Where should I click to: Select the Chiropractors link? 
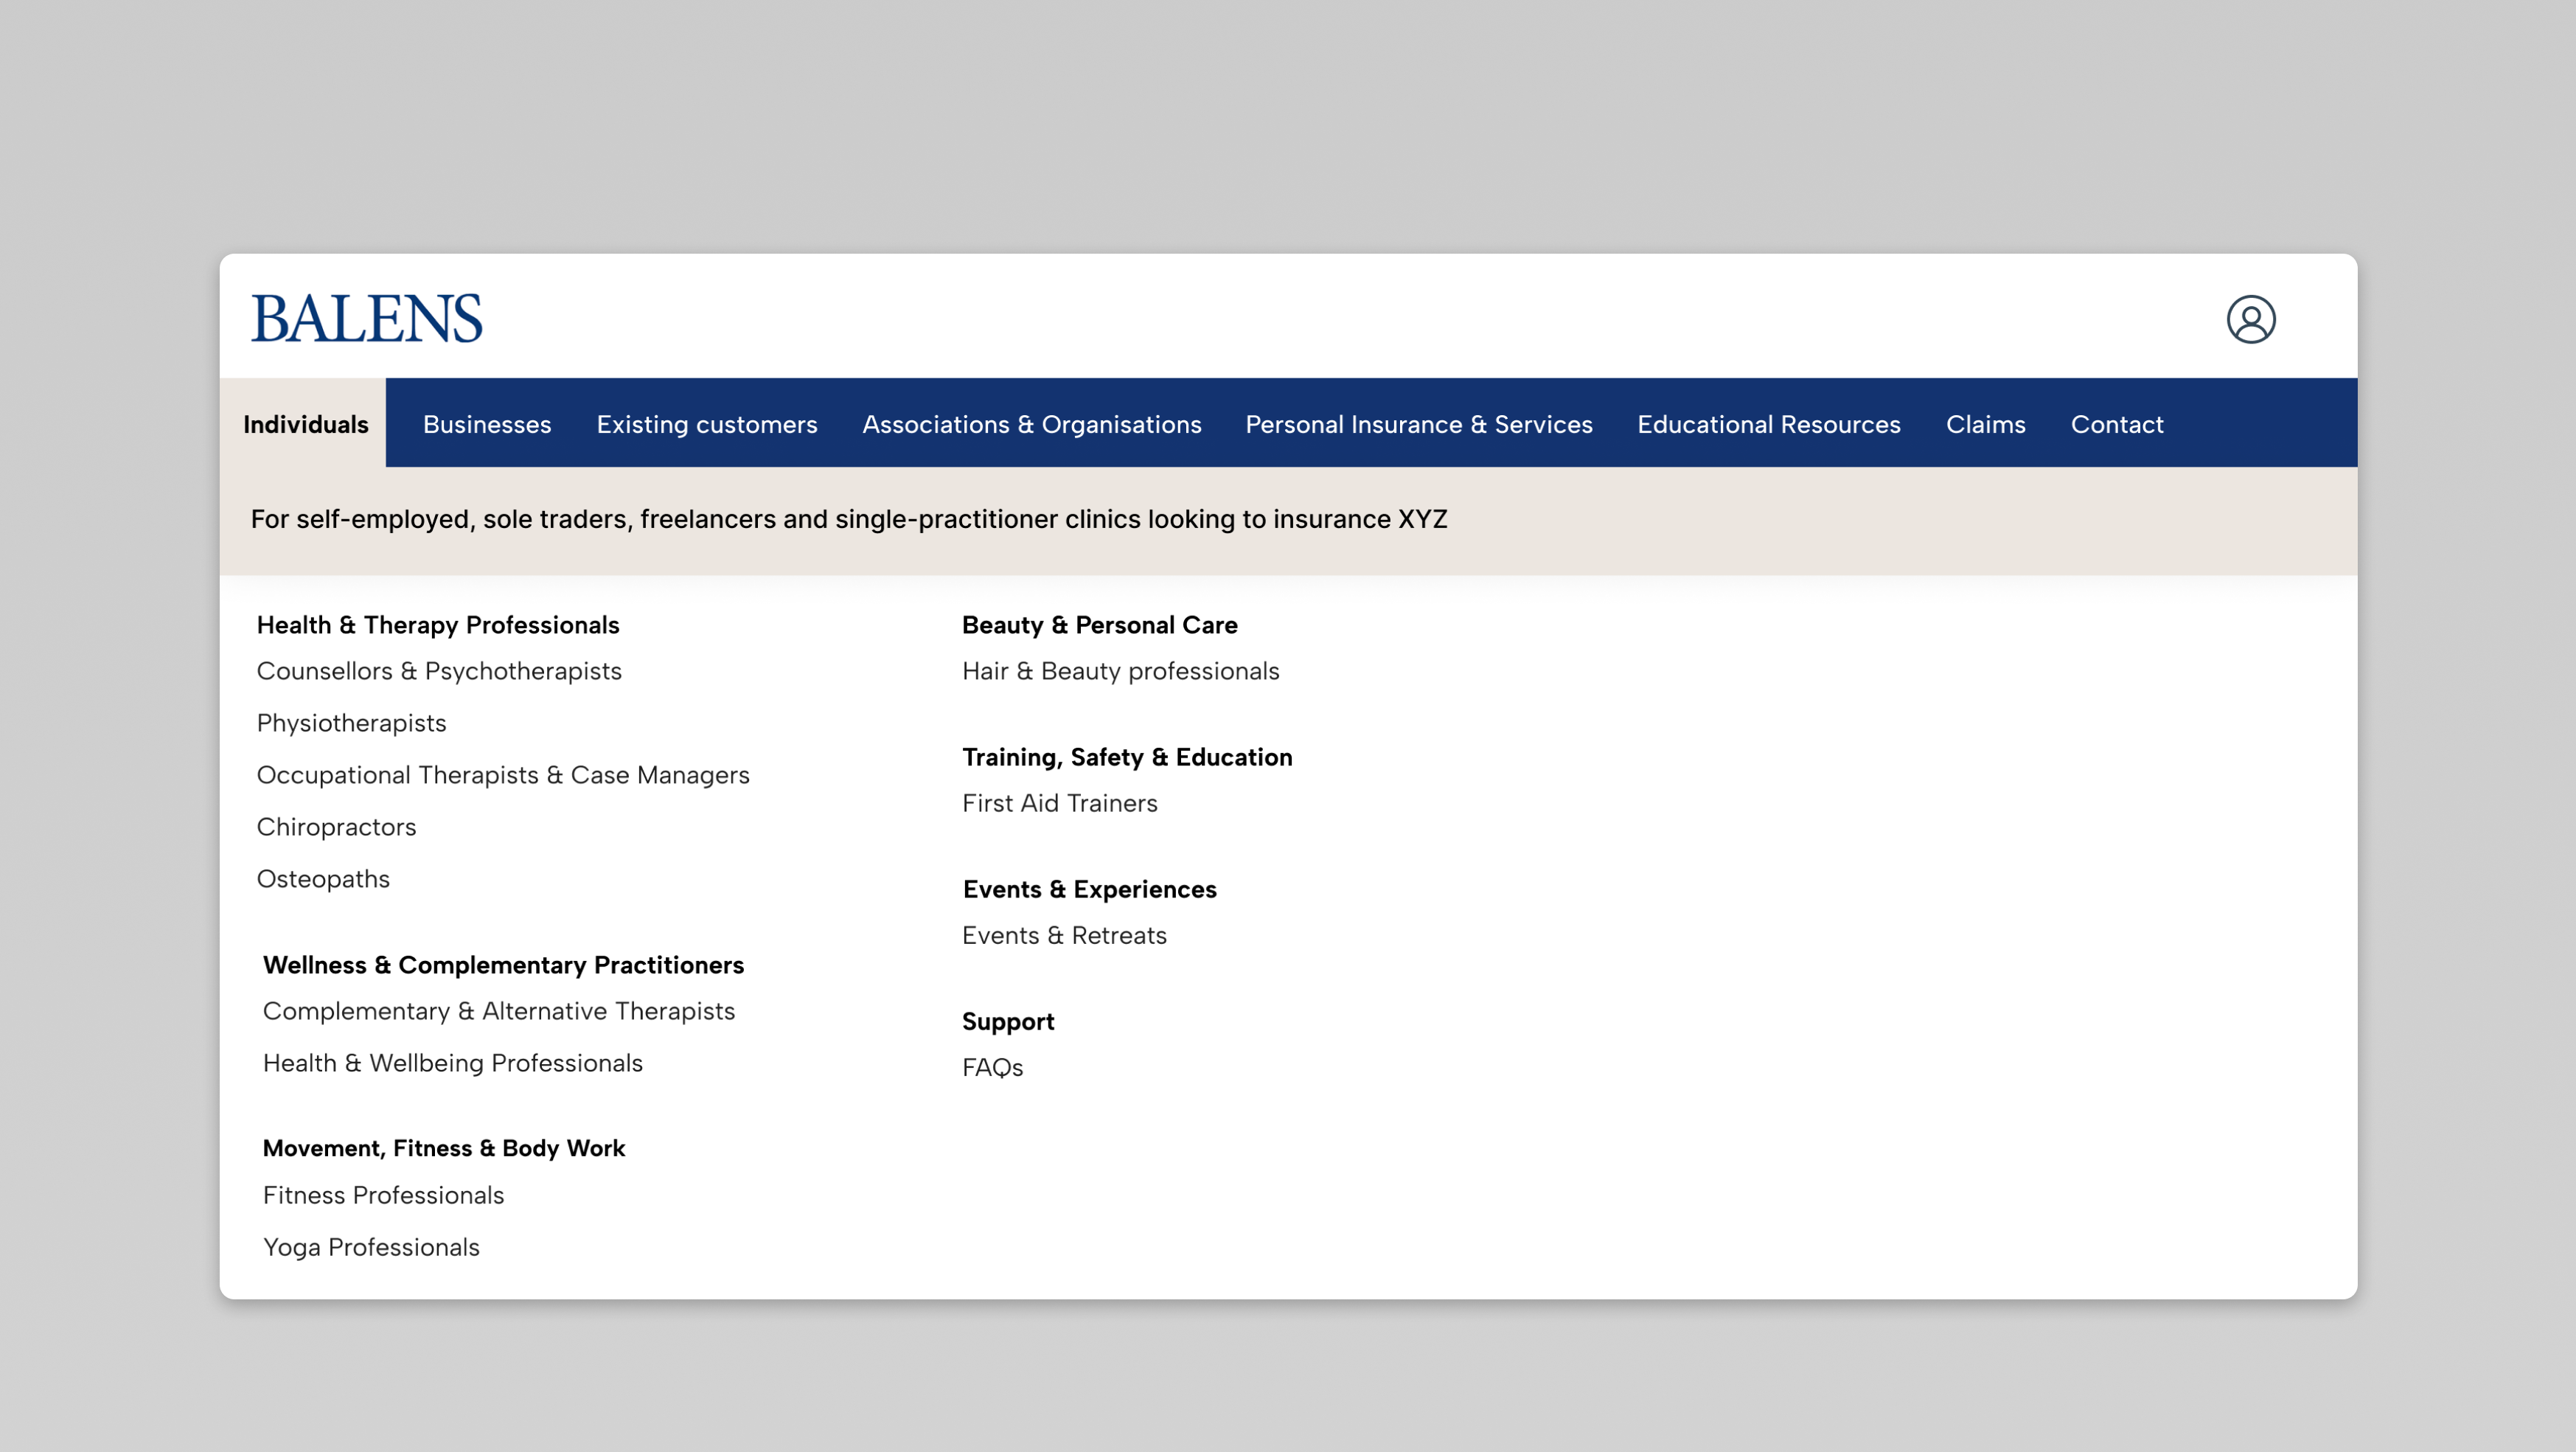pos(336,827)
